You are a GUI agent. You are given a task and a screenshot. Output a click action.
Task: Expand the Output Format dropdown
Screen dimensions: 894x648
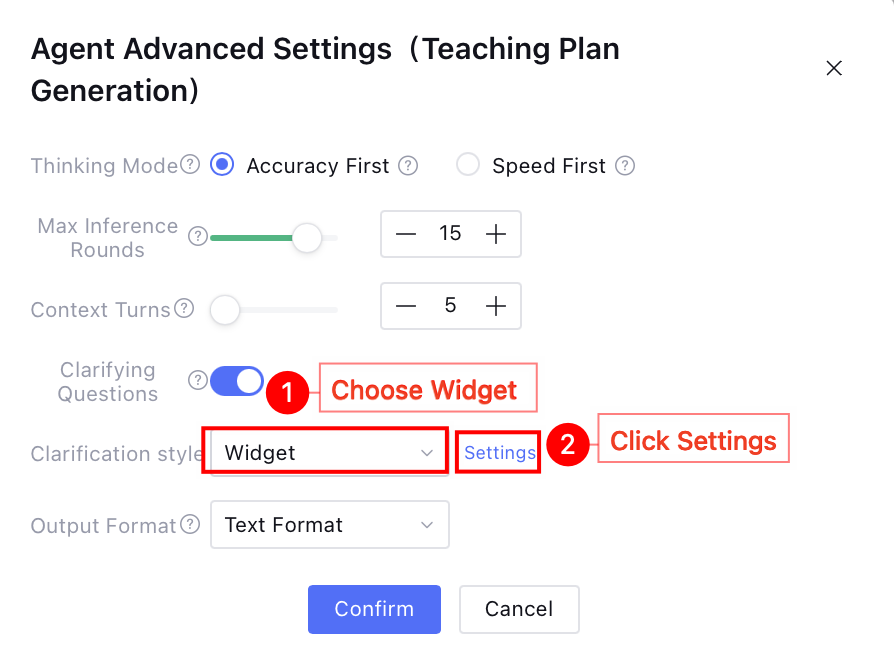(x=329, y=525)
